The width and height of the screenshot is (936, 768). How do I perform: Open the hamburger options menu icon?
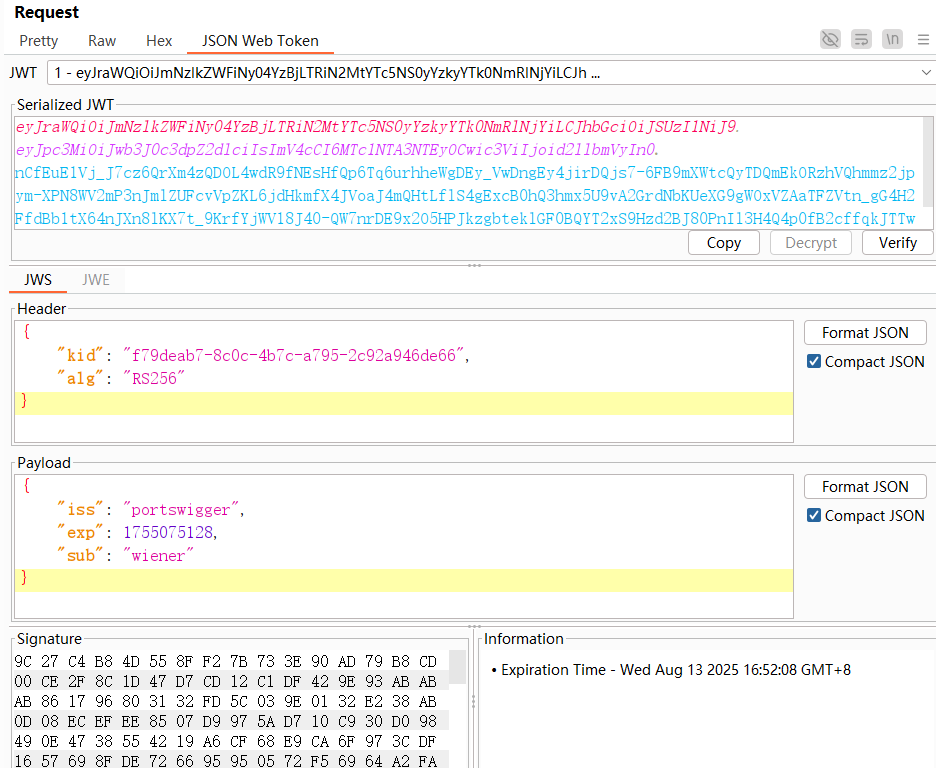(x=923, y=39)
